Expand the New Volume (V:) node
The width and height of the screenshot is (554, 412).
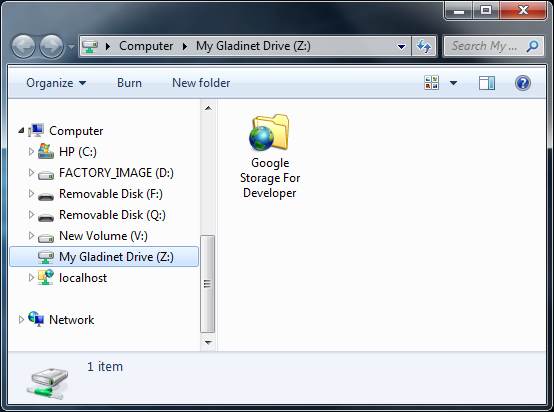[x=31, y=236]
